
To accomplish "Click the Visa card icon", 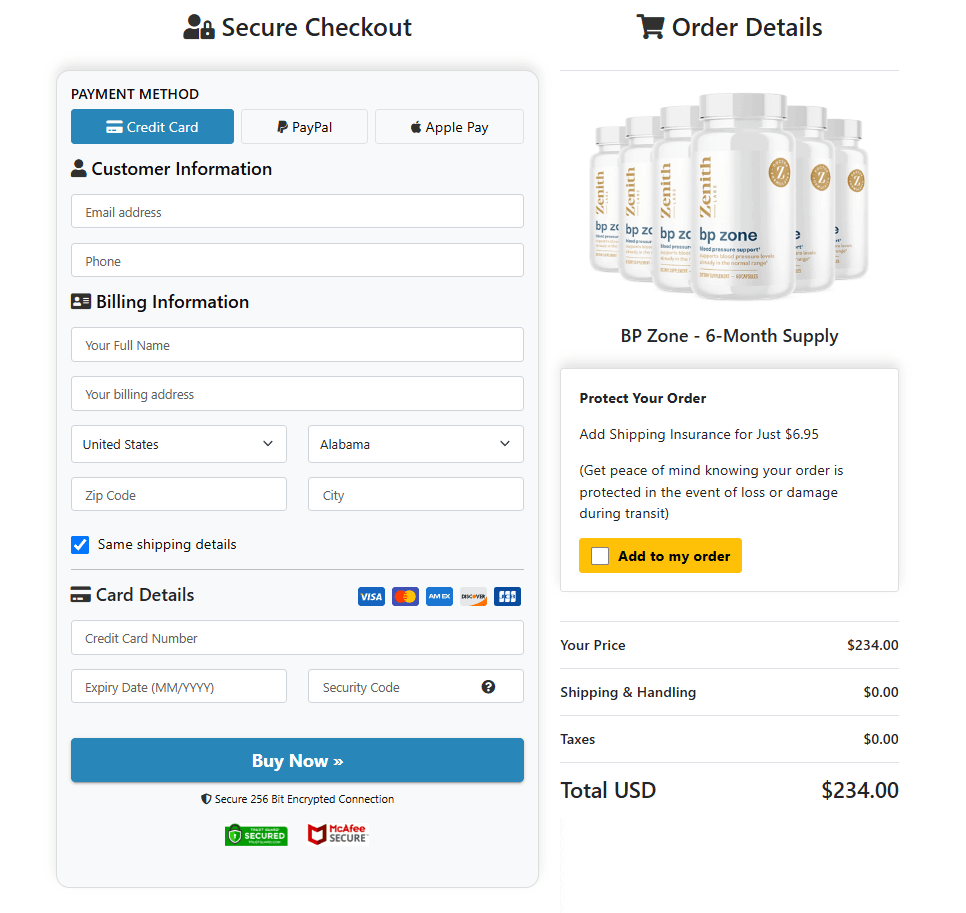I will click(371, 596).
